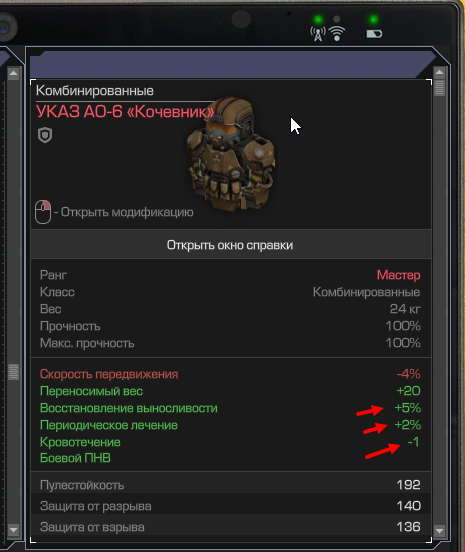Click the Боевой ПНВ property line
The image size is (465, 552).
[75, 458]
